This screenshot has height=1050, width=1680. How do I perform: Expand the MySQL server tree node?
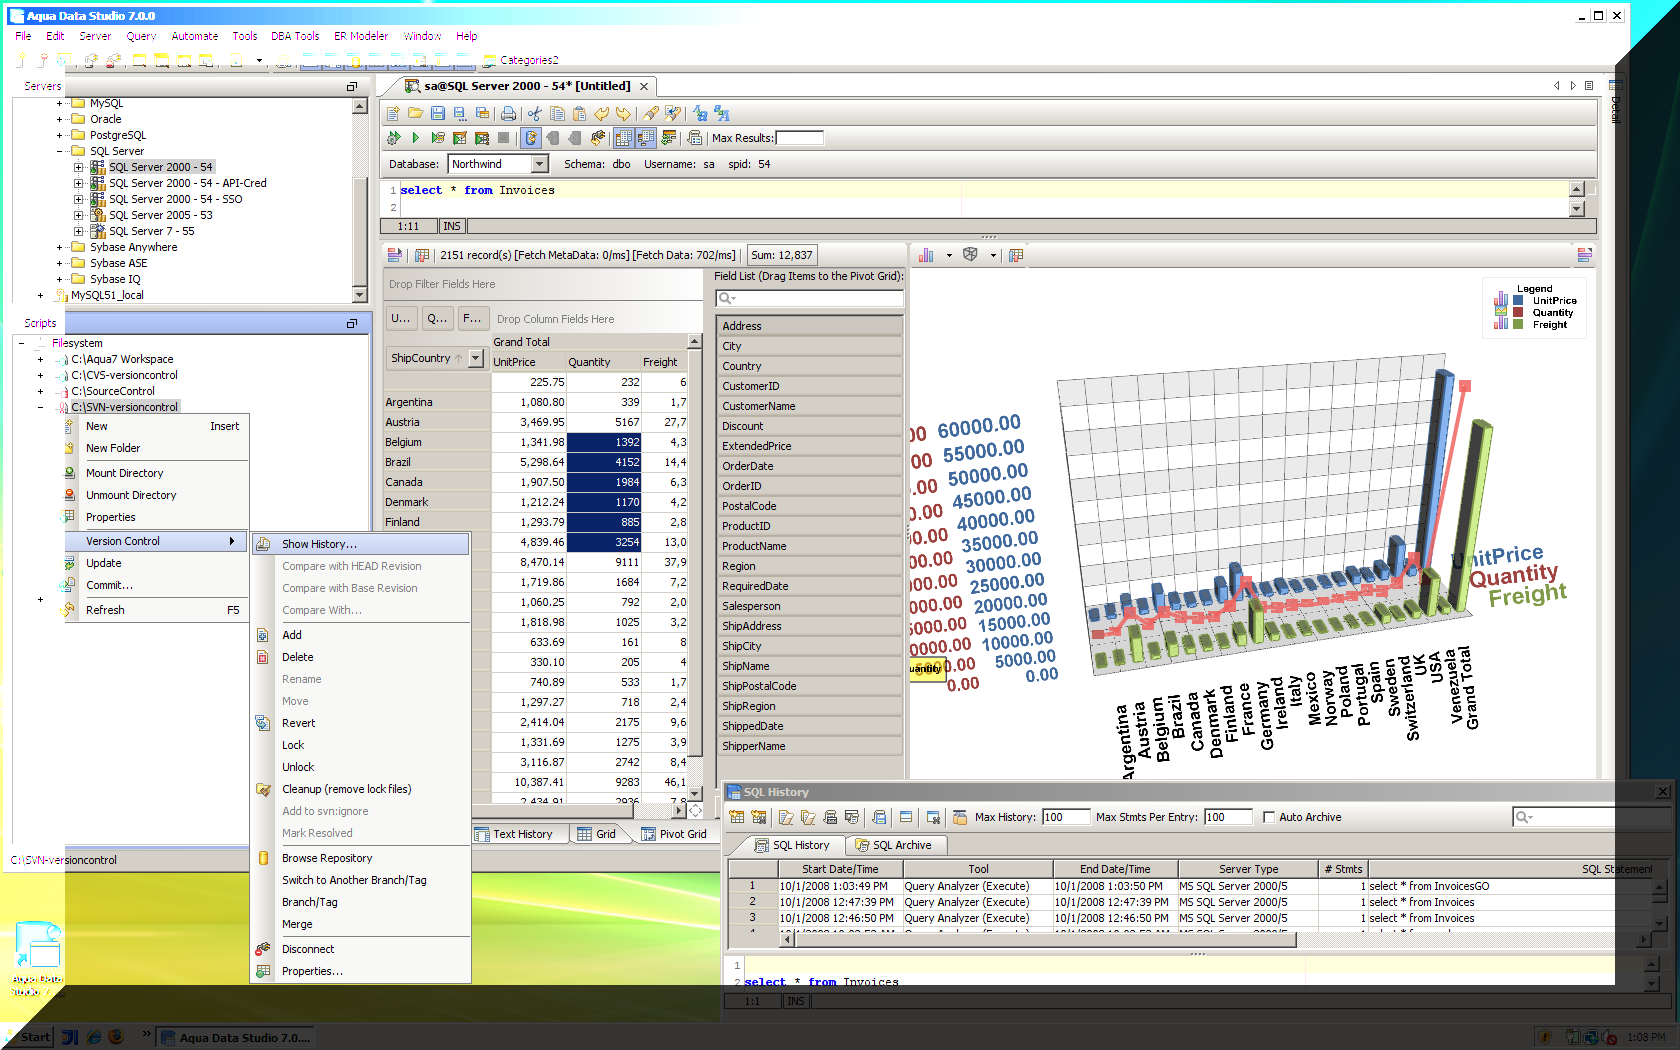(59, 103)
